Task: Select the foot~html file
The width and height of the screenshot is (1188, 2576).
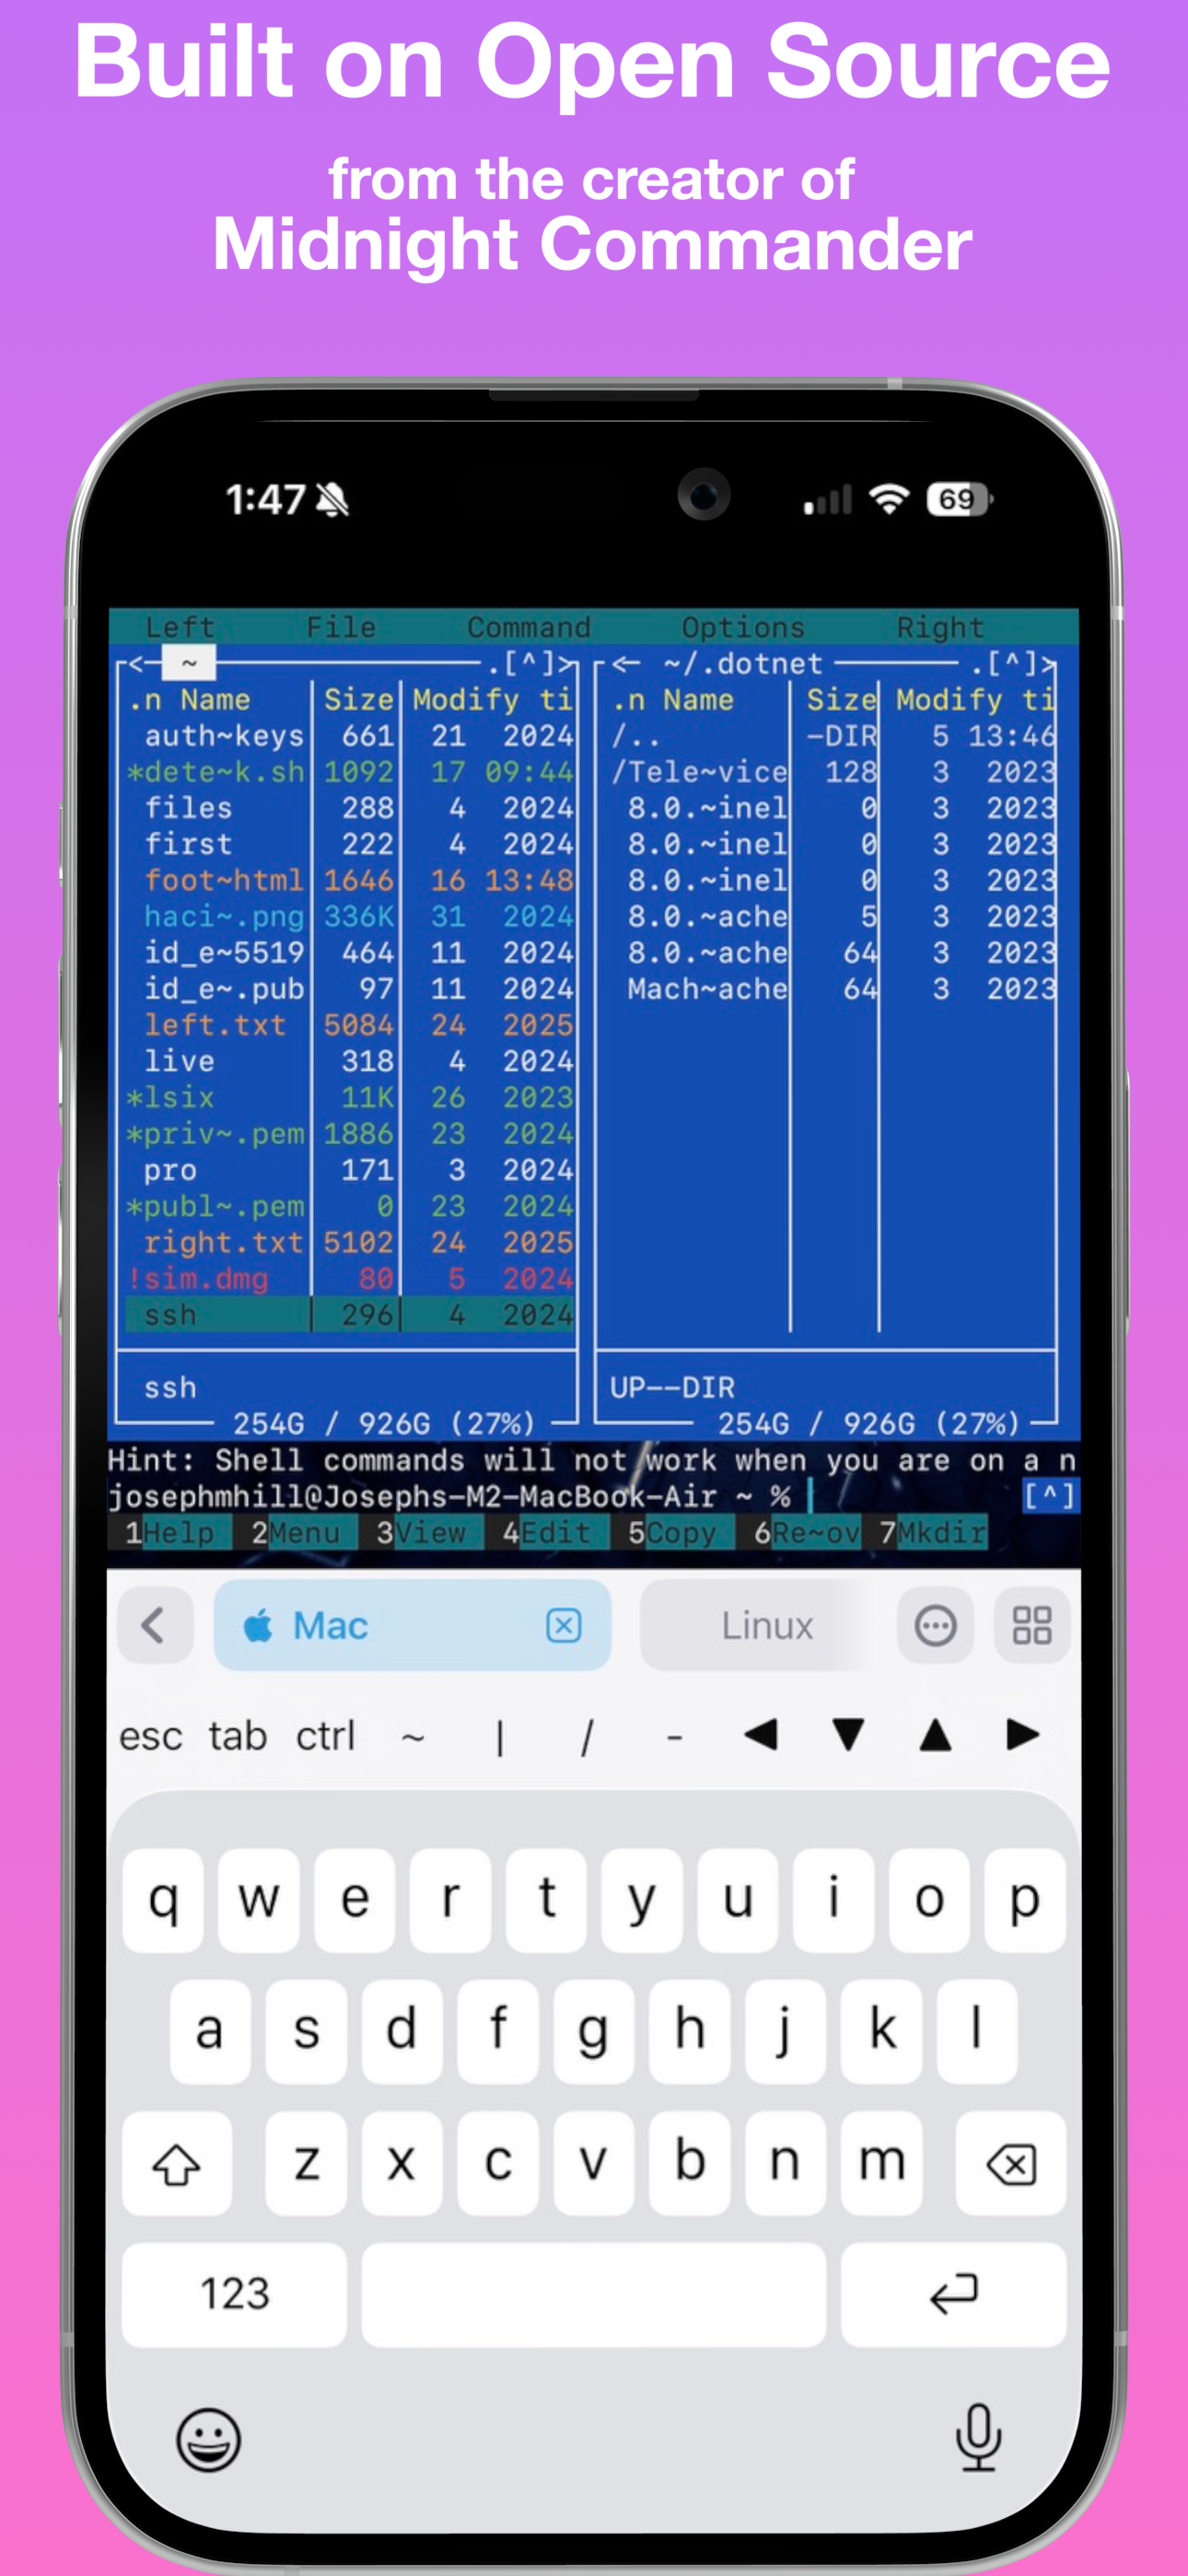Action: pos(350,880)
